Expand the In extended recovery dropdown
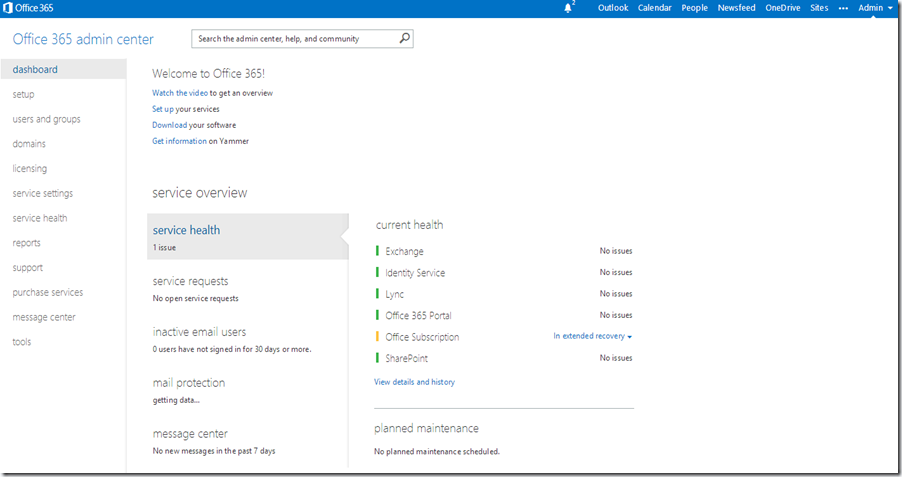The image size is (902, 477). point(593,336)
